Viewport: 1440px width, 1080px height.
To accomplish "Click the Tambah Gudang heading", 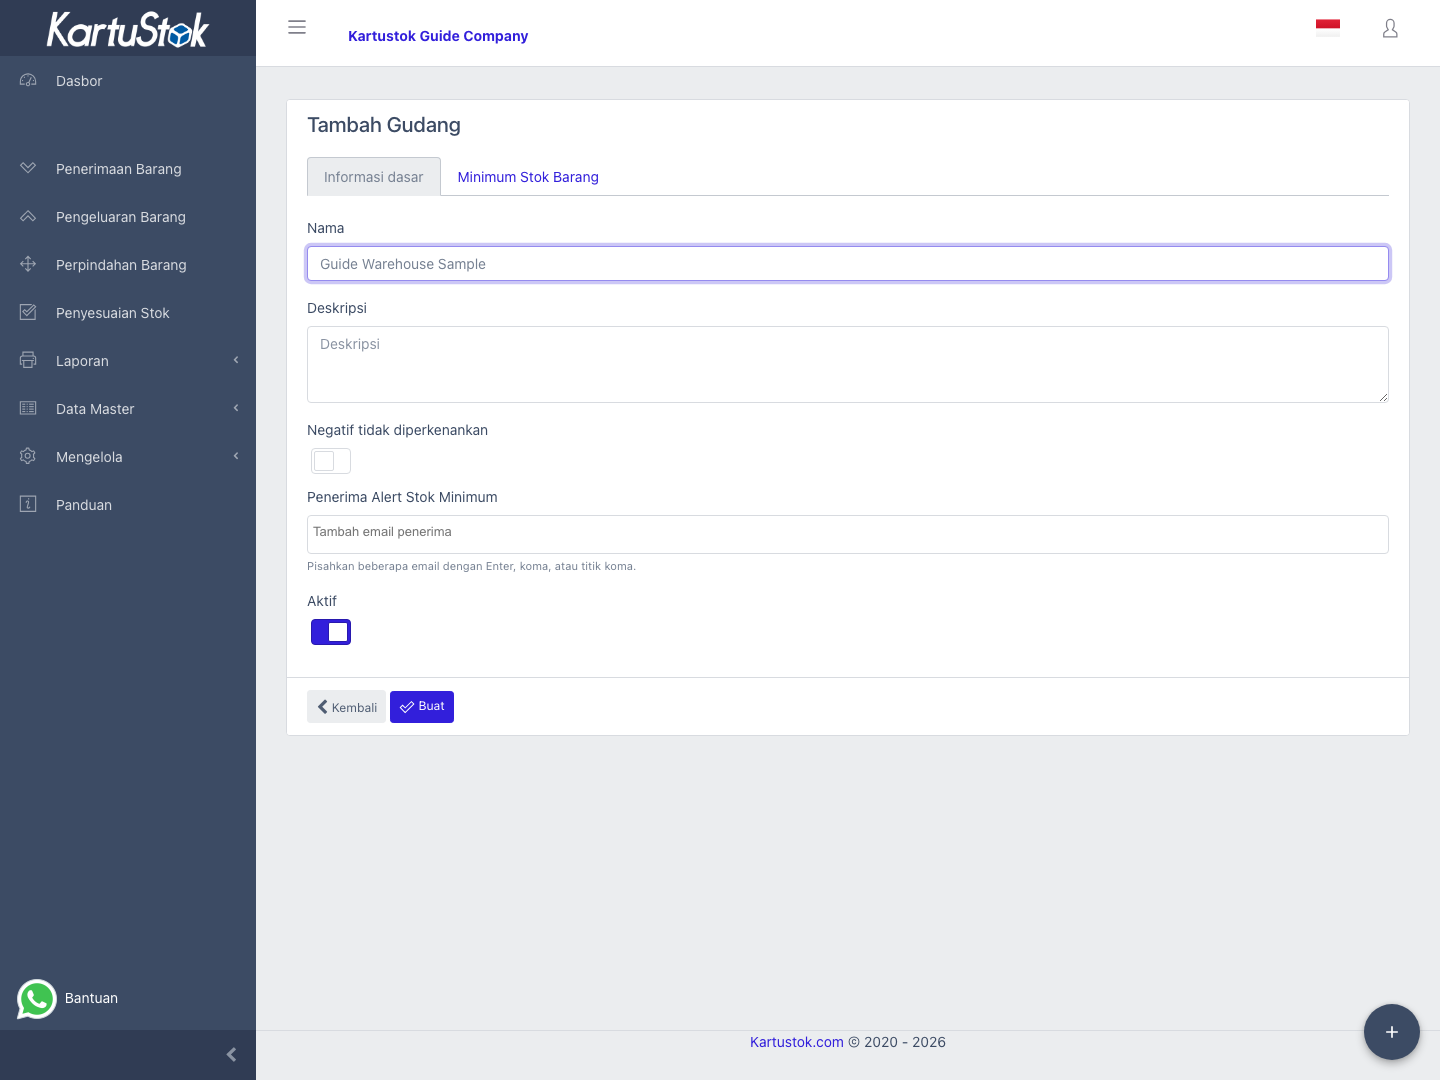I will click(384, 125).
